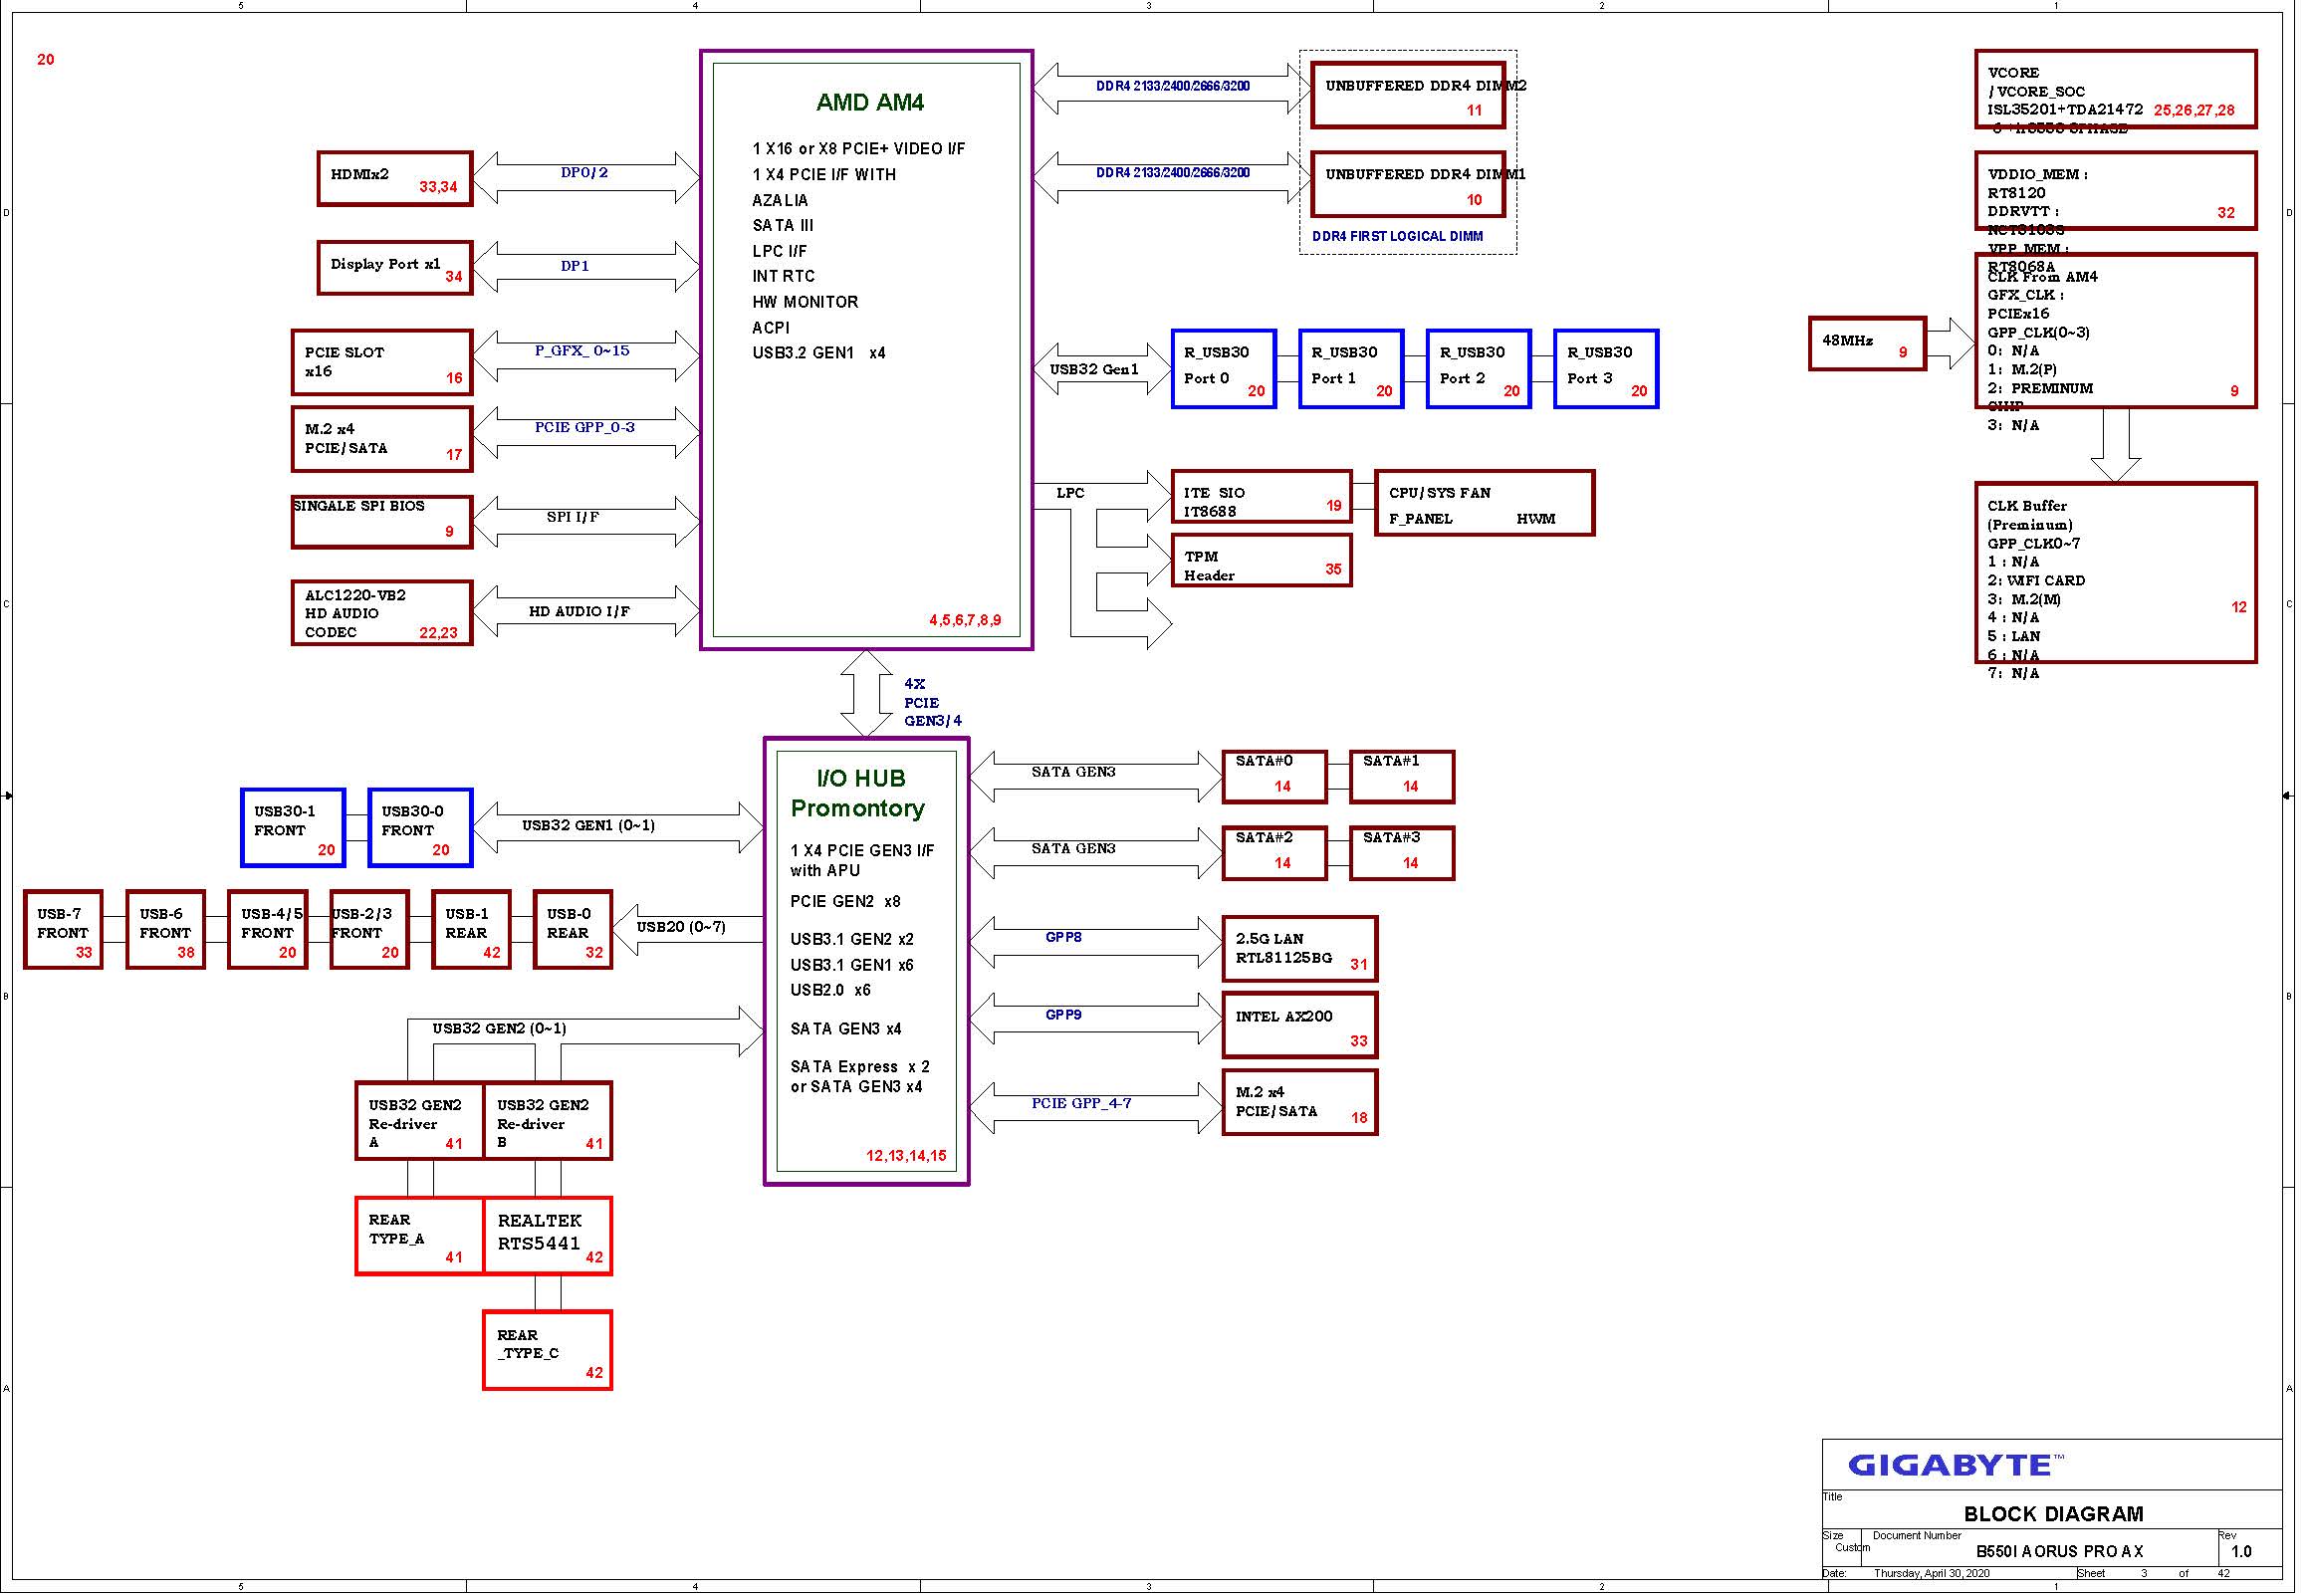The image size is (2307, 1596).
Task: Click the DP0/2 bus label
Action: 584,173
